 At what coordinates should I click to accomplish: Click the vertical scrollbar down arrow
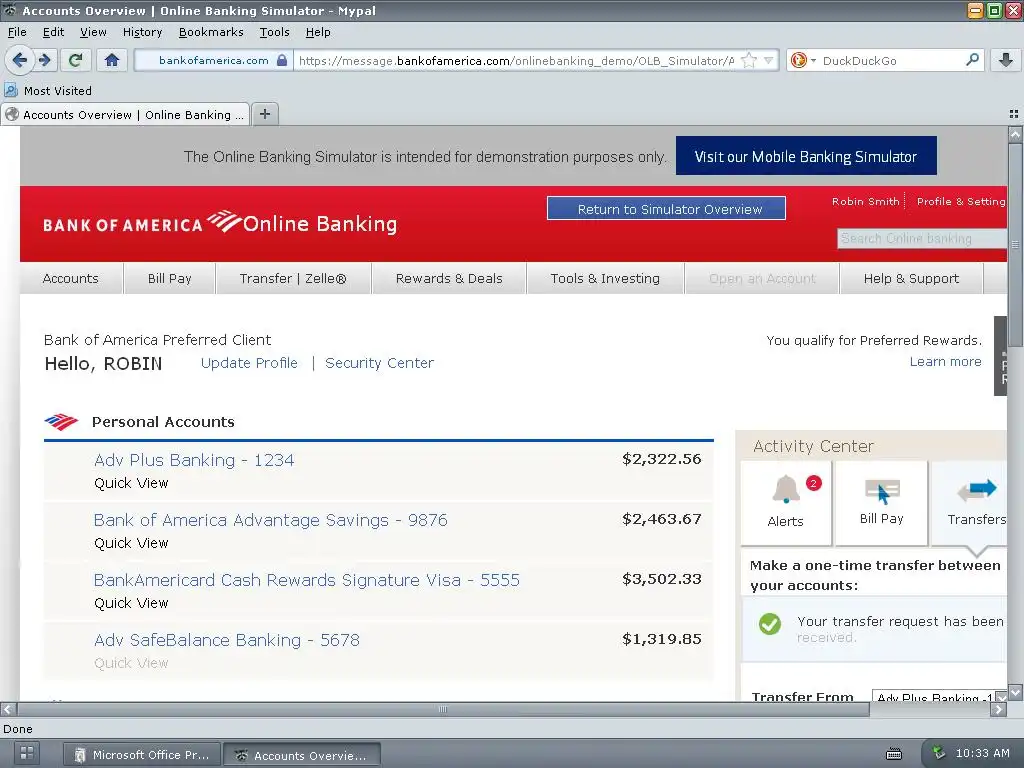[1015, 692]
